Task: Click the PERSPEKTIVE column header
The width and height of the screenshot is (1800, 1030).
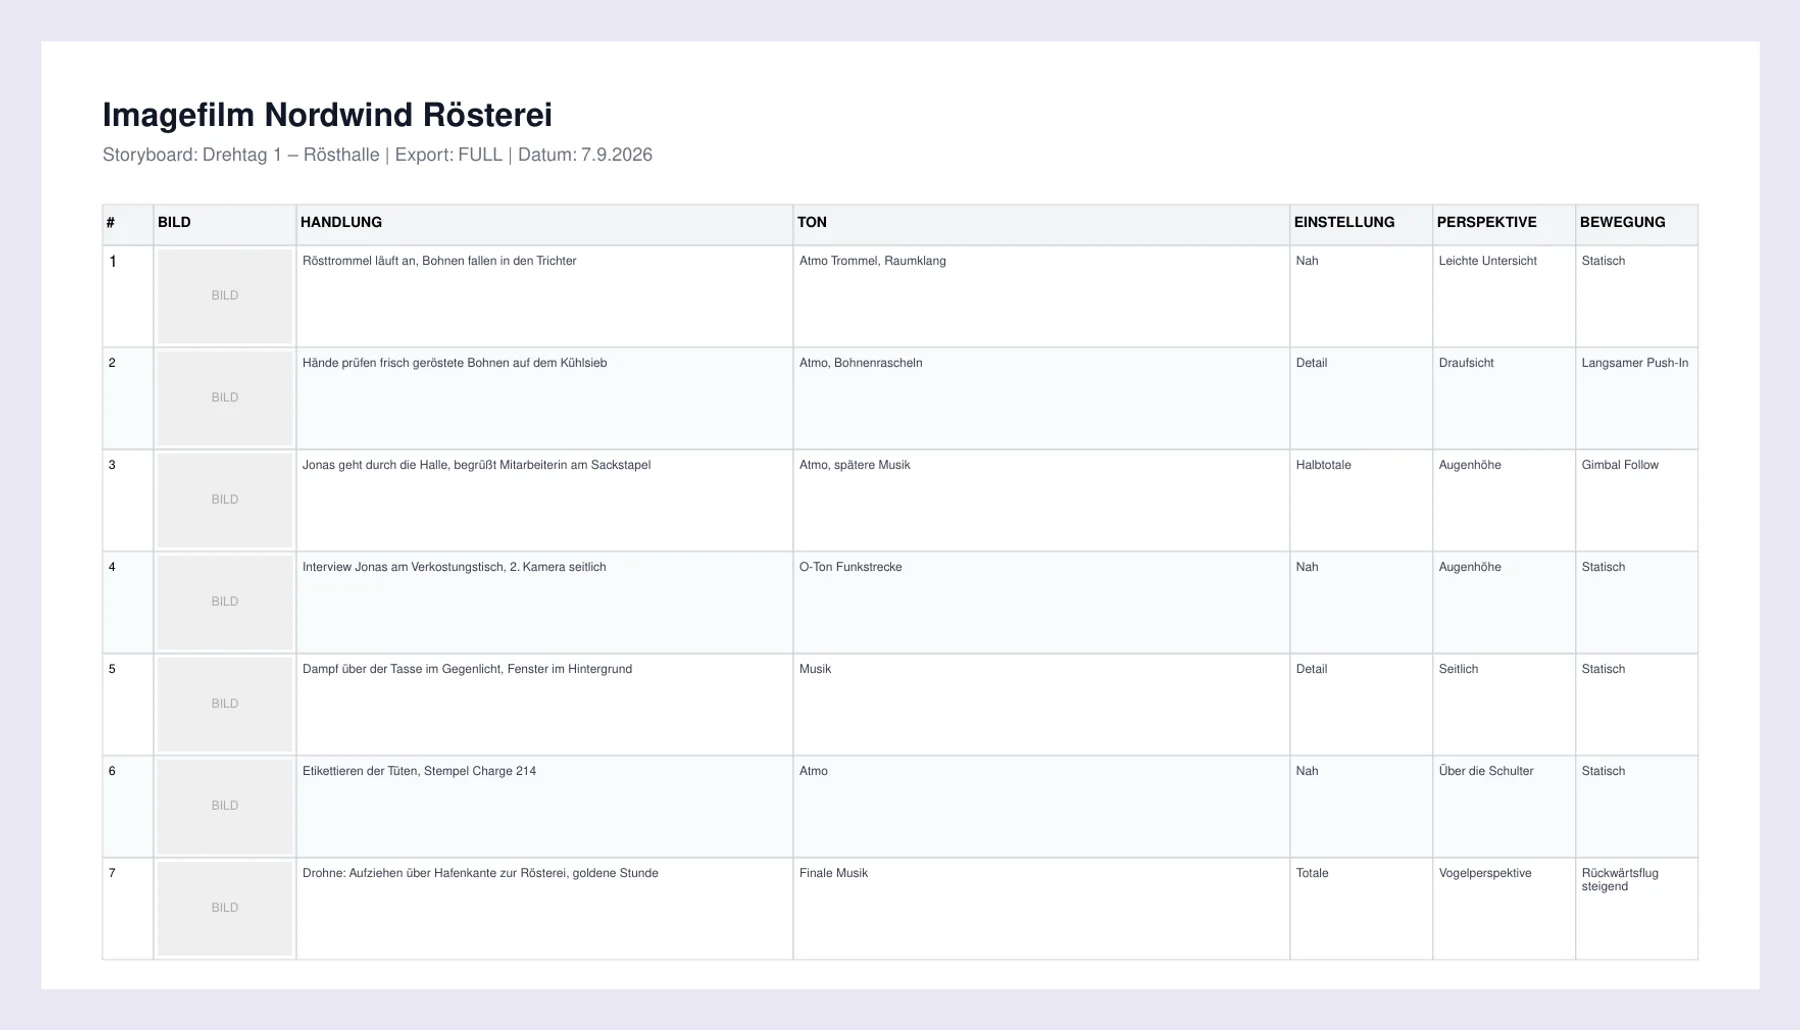Action: pos(1503,223)
